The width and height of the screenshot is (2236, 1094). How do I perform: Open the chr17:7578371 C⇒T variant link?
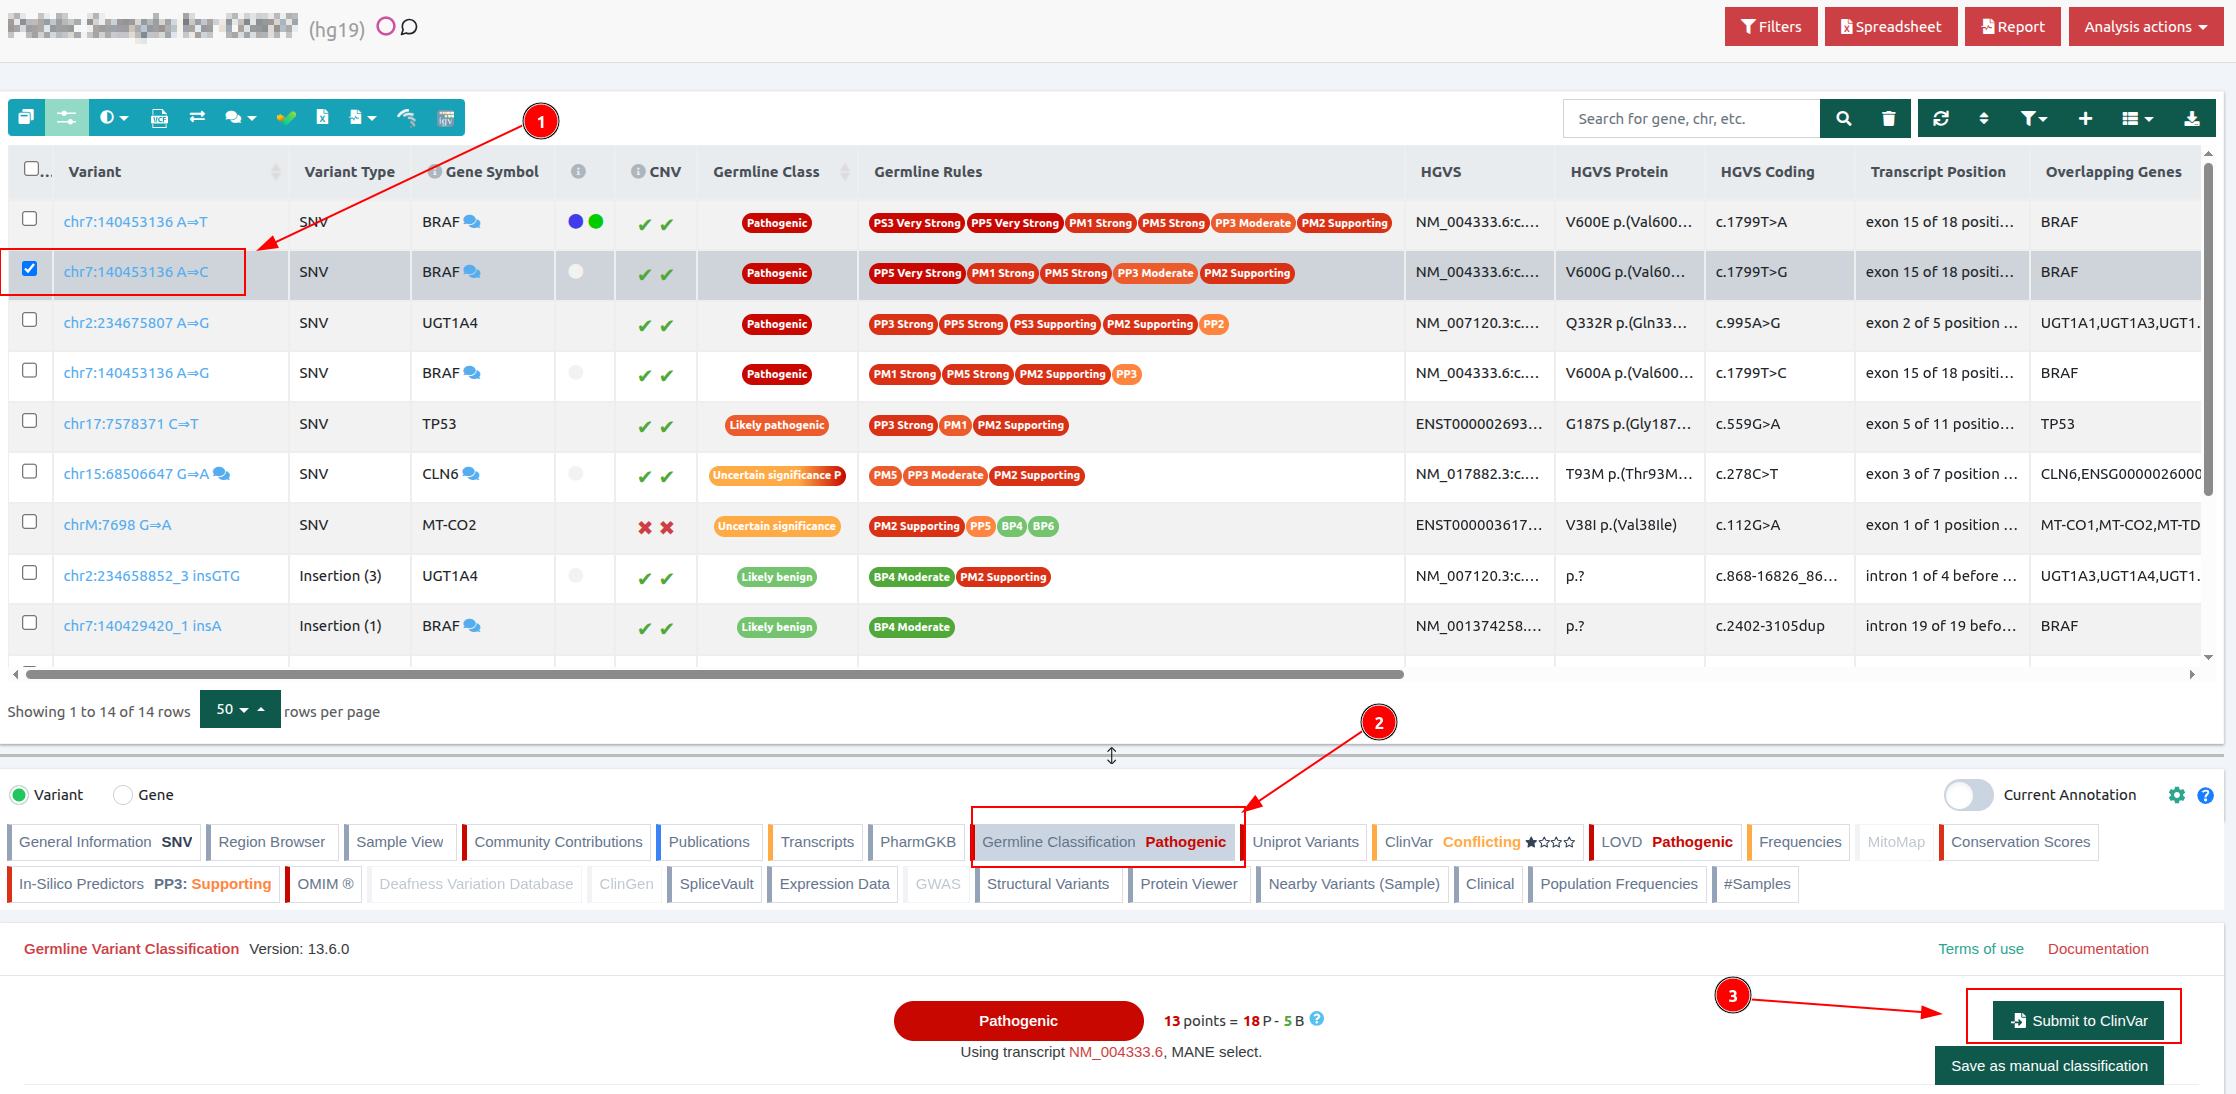point(131,424)
